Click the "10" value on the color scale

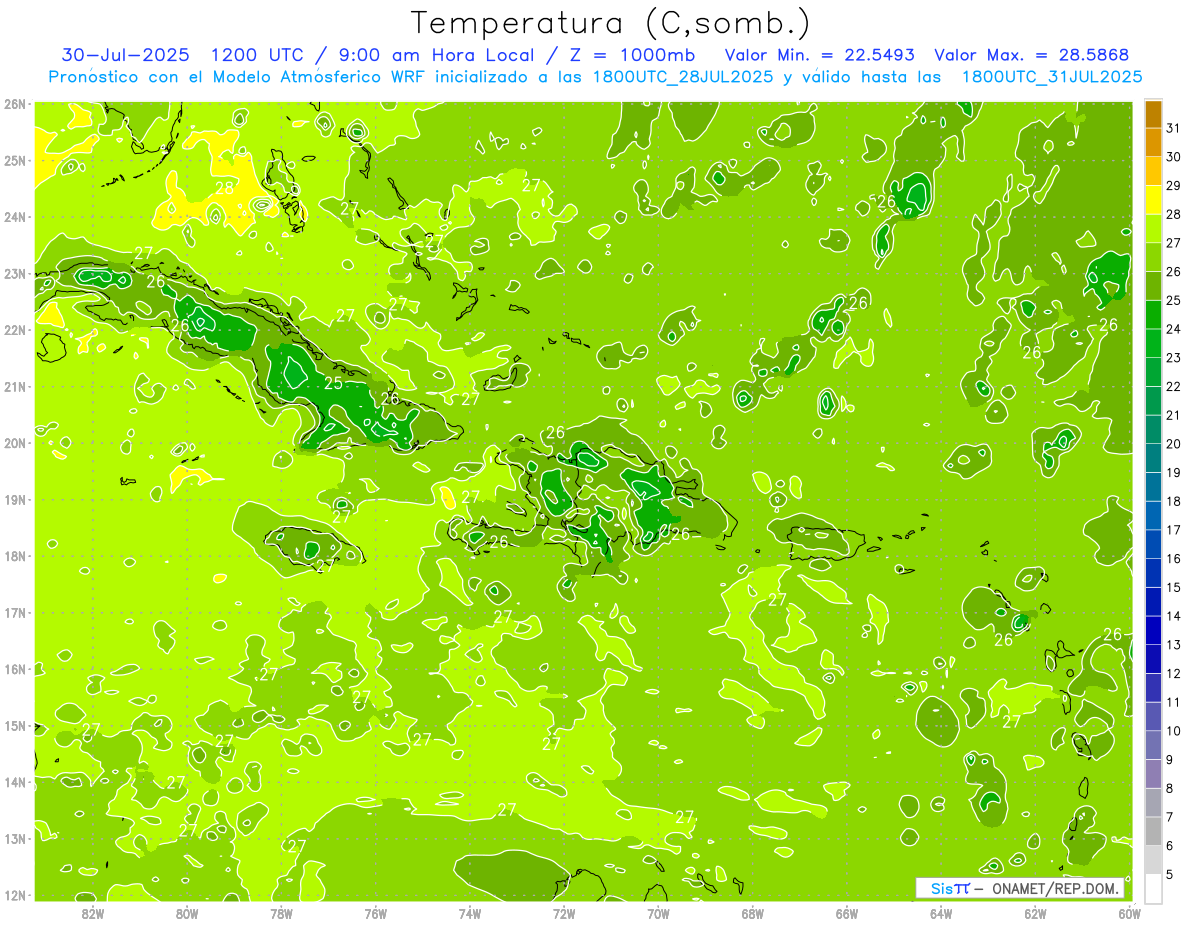click(1173, 731)
